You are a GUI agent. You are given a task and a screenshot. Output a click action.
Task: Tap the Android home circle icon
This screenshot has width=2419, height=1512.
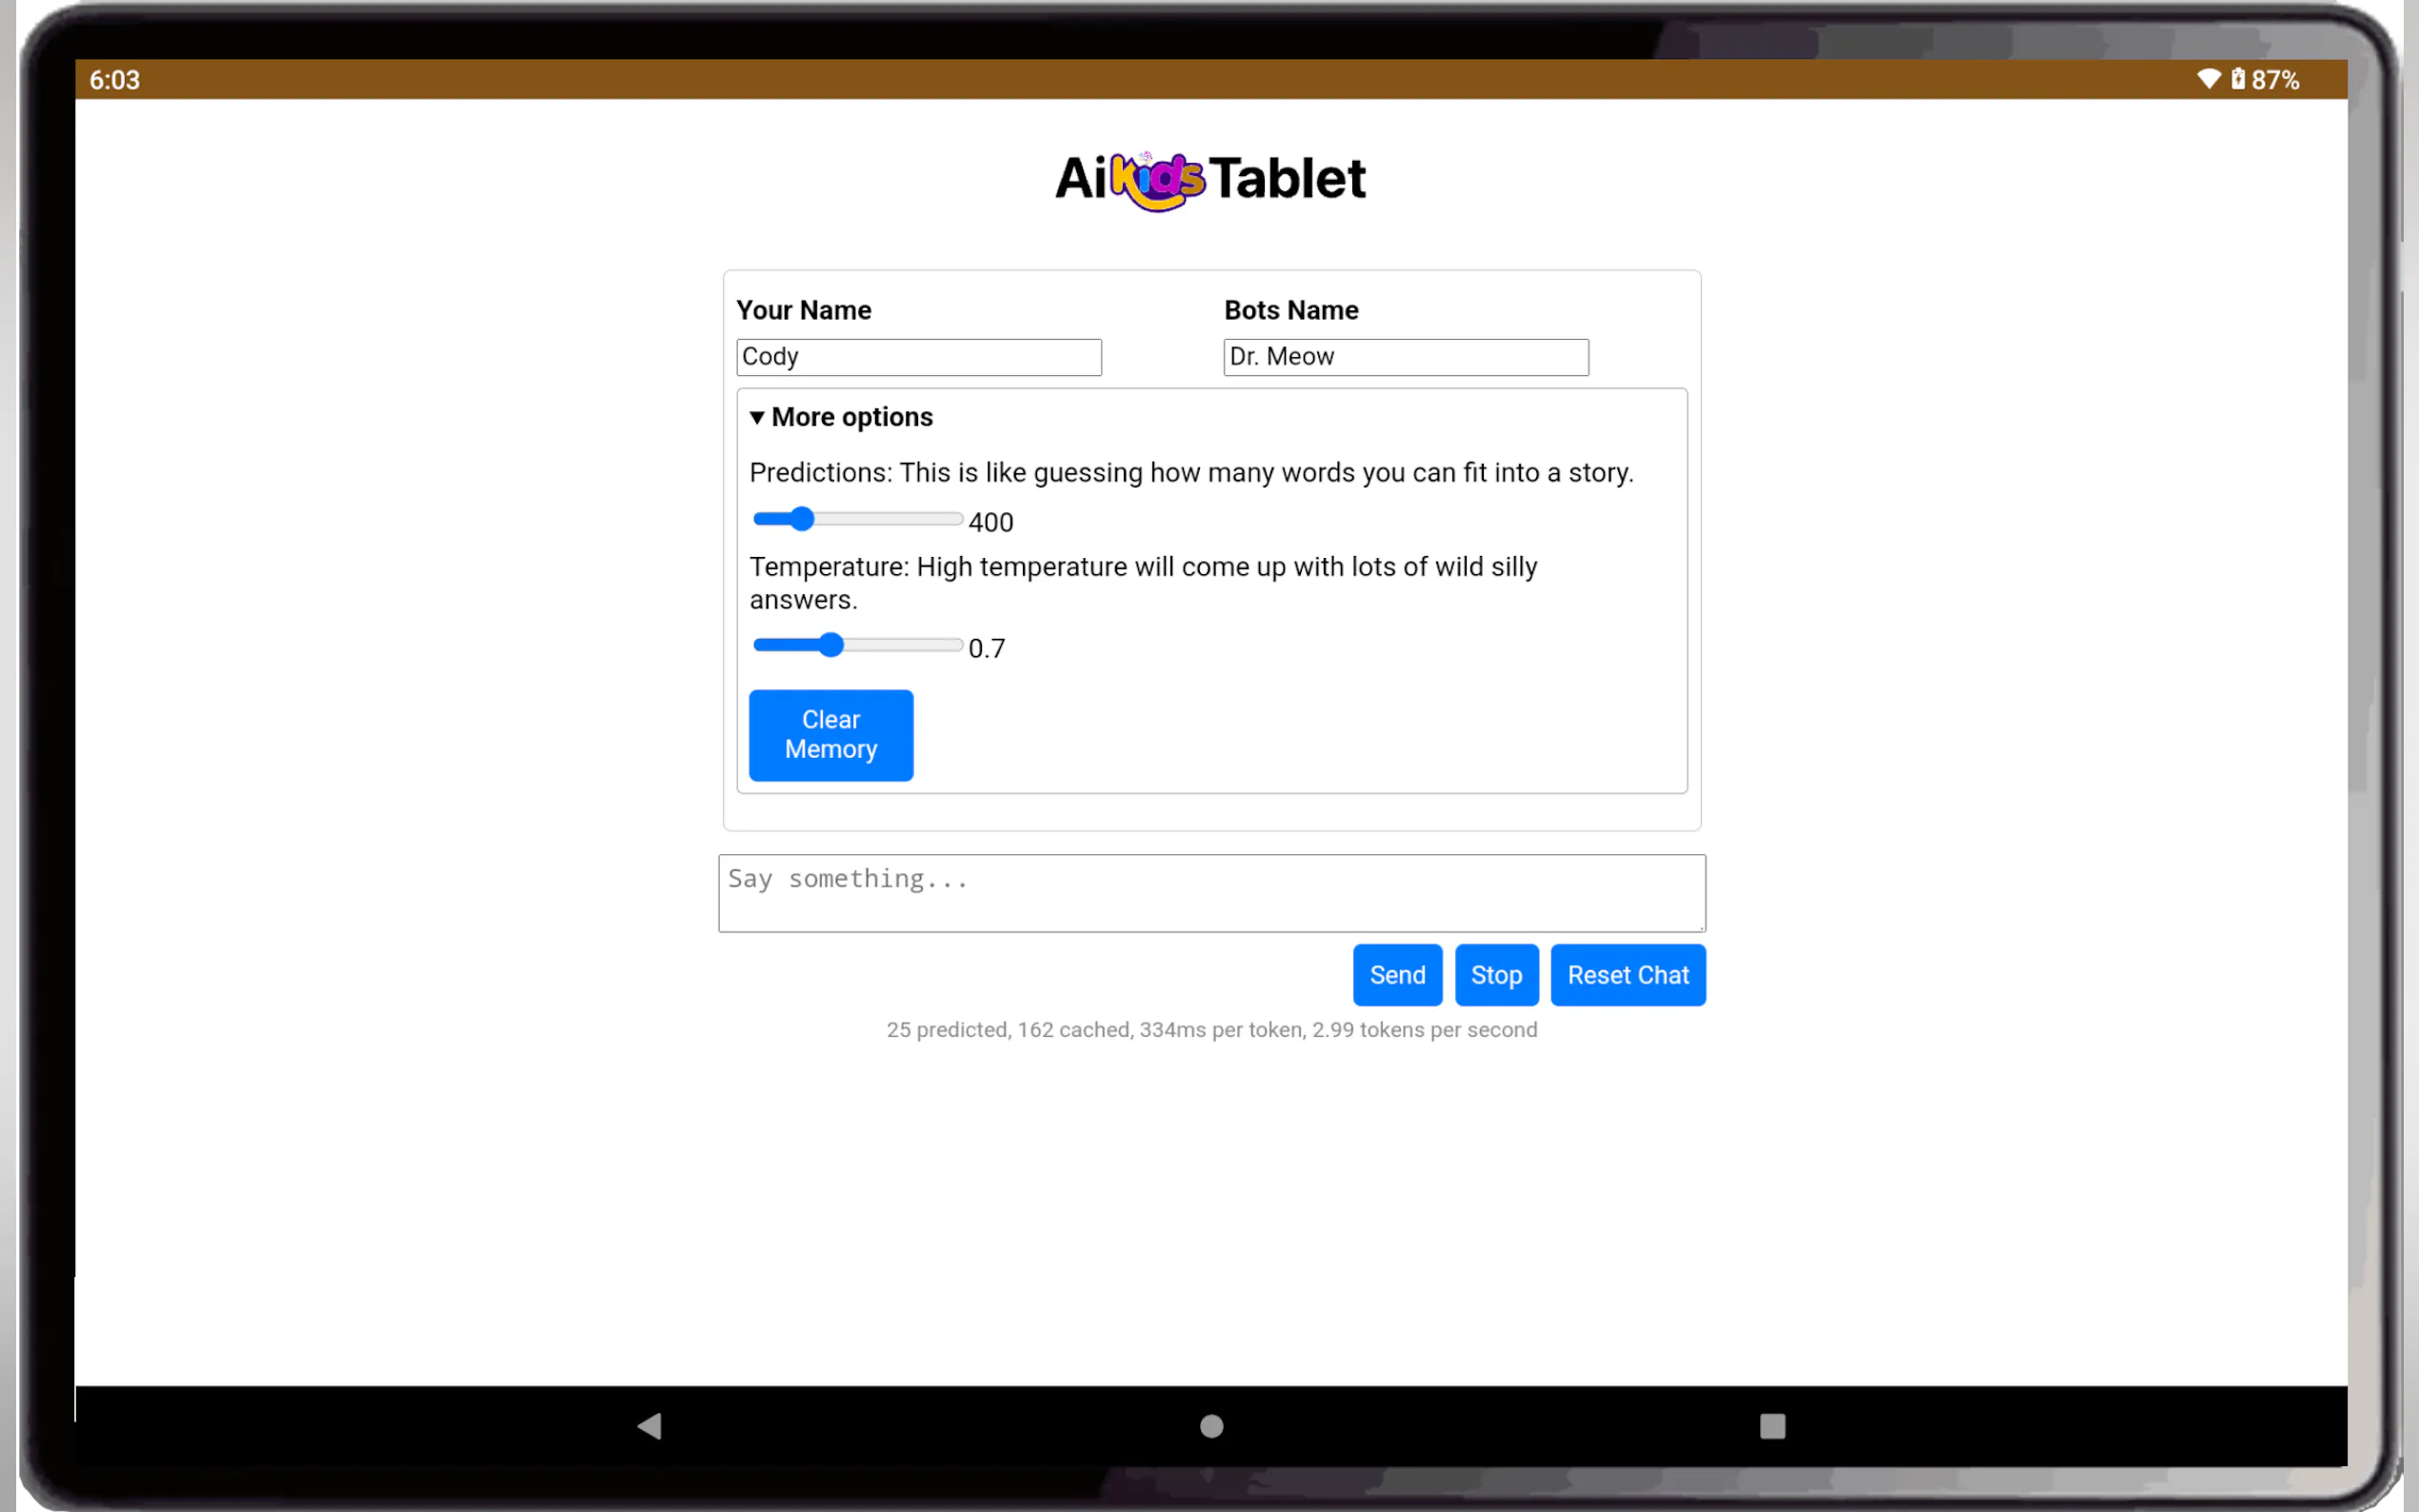click(1211, 1426)
